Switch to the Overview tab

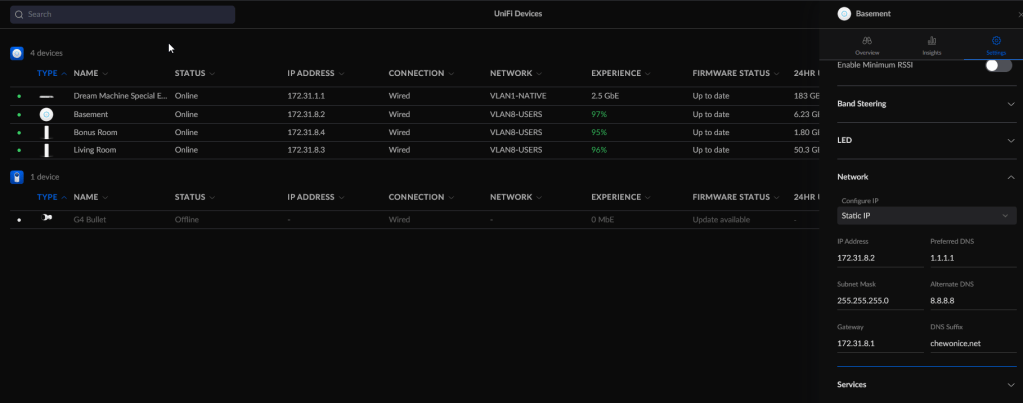(x=867, y=45)
